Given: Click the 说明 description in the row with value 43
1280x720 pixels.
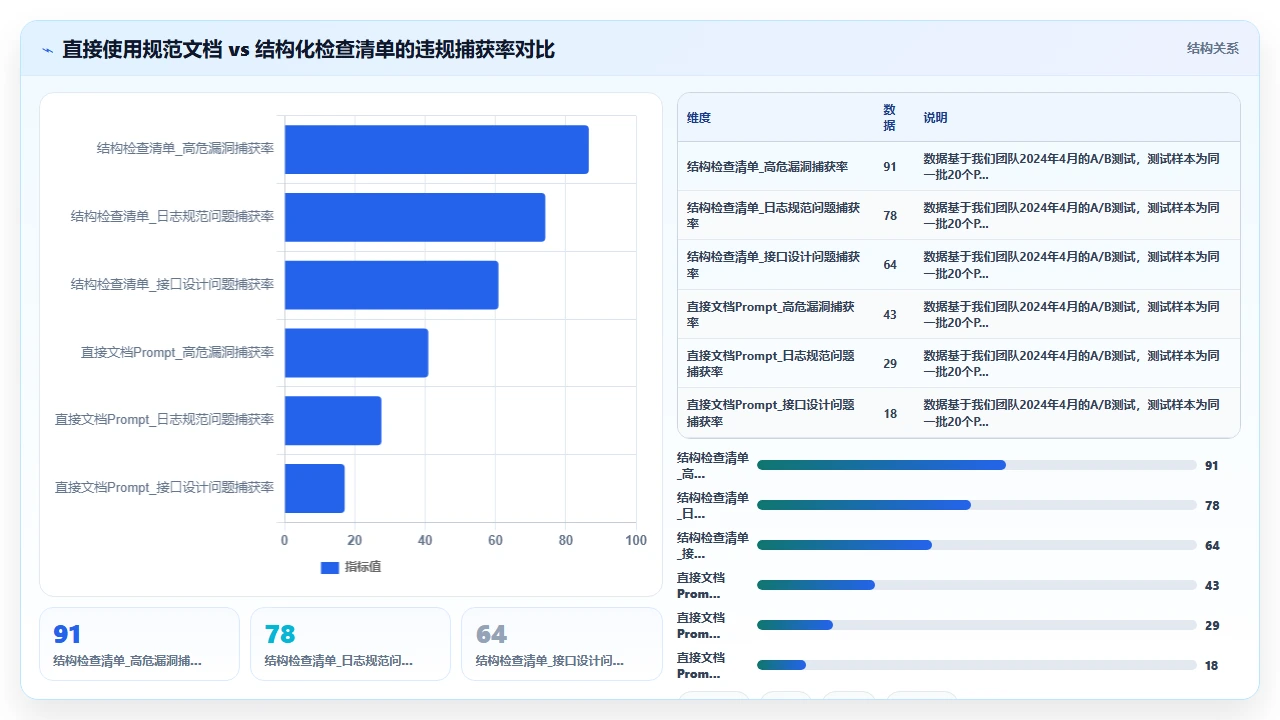Looking at the screenshot, I should tap(1072, 315).
